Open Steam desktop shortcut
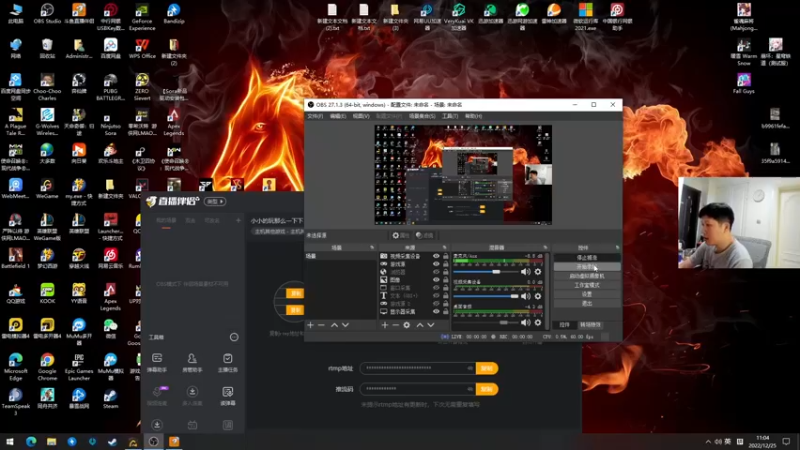The width and height of the screenshot is (800, 450). (x=110, y=396)
